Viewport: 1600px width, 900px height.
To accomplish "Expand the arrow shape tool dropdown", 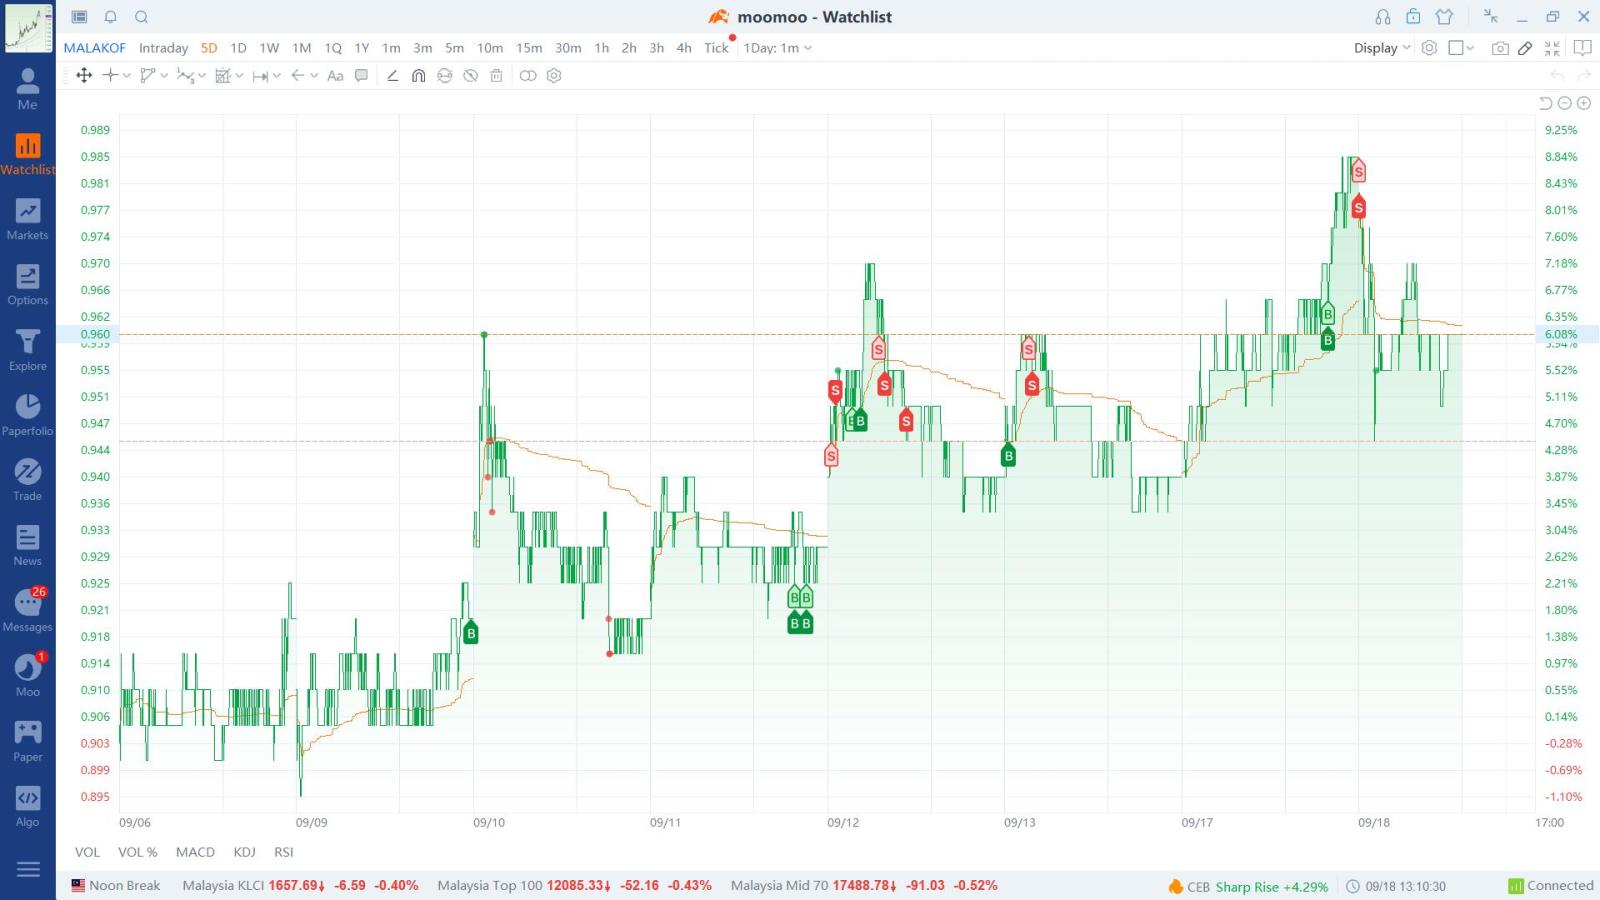I will click(x=314, y=75).
